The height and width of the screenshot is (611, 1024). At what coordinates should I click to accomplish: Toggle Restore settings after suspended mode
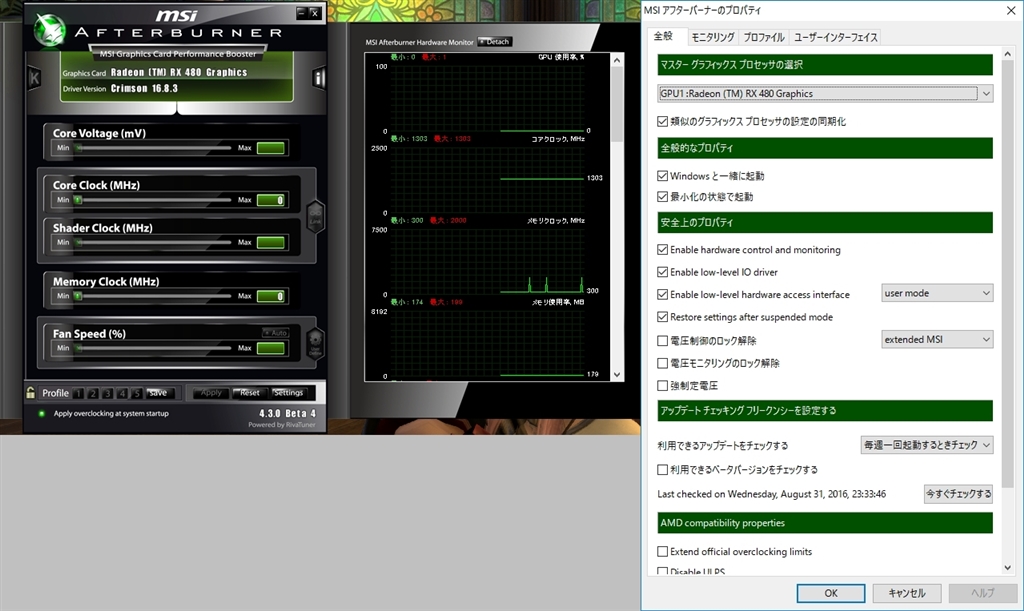[x=662, y=317]
